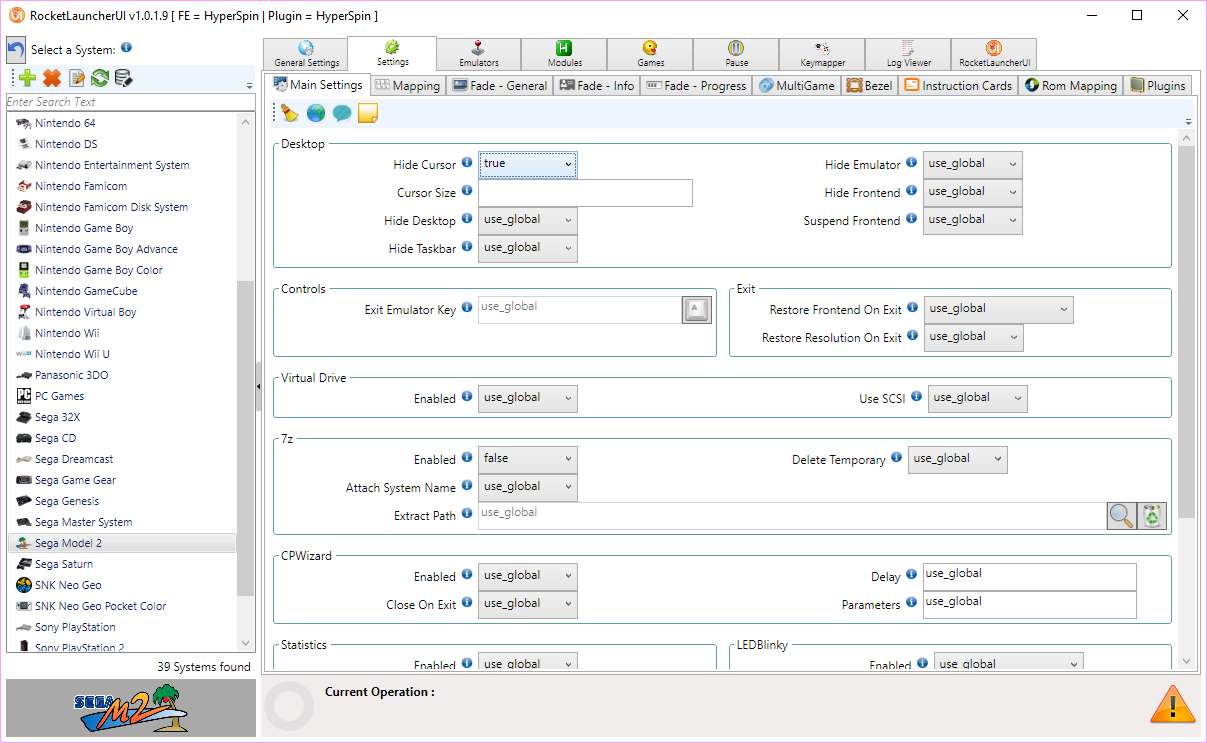
Task: Open the Hide Cursor dropdown
Action: 527,164
